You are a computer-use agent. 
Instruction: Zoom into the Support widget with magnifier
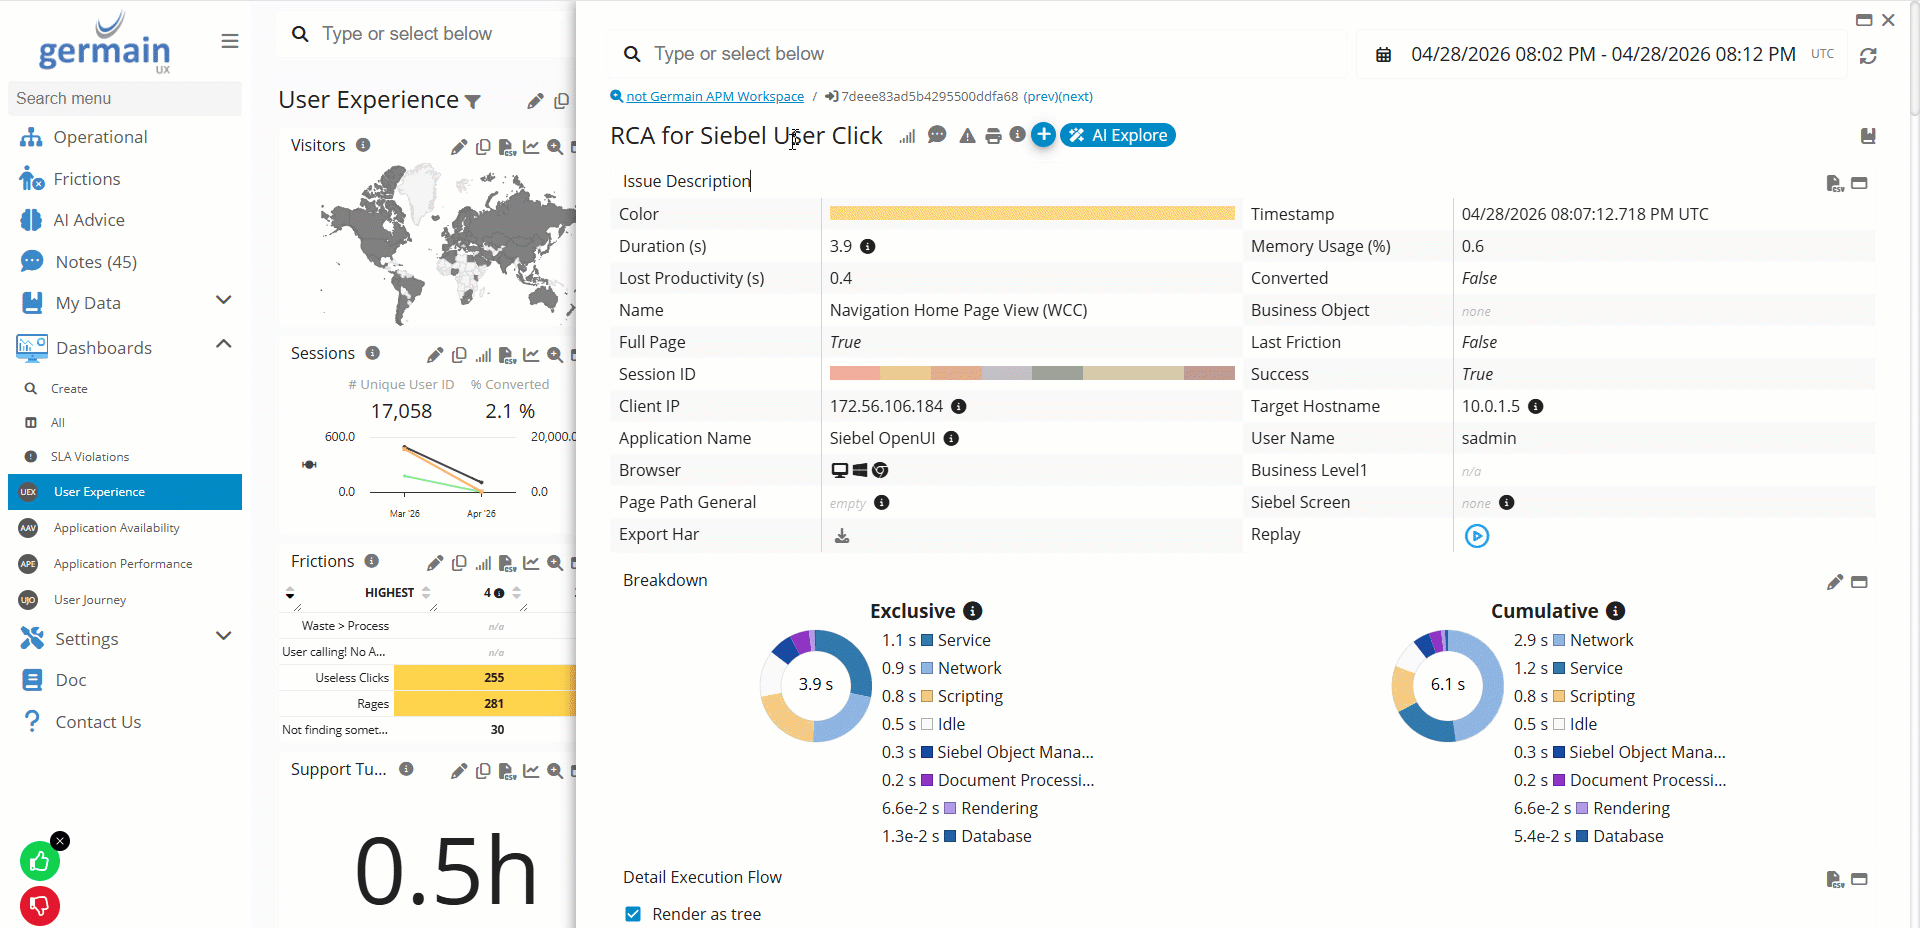[x=555, y=771]
